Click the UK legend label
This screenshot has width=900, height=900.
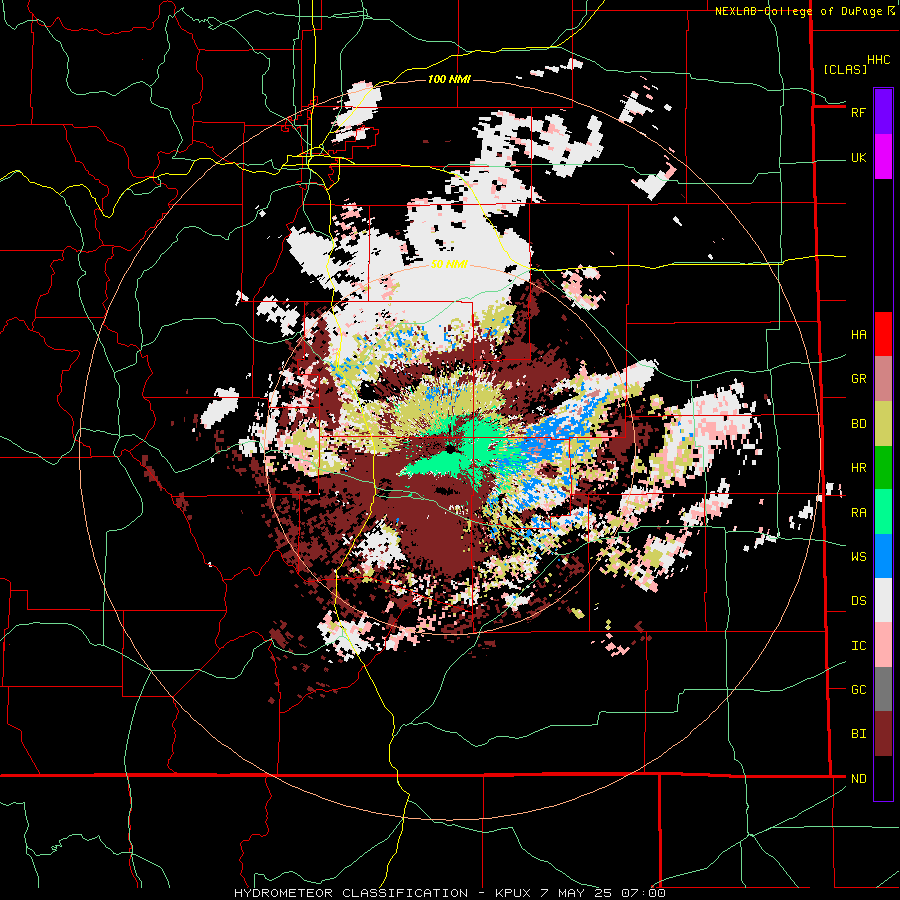coord(858,158)
